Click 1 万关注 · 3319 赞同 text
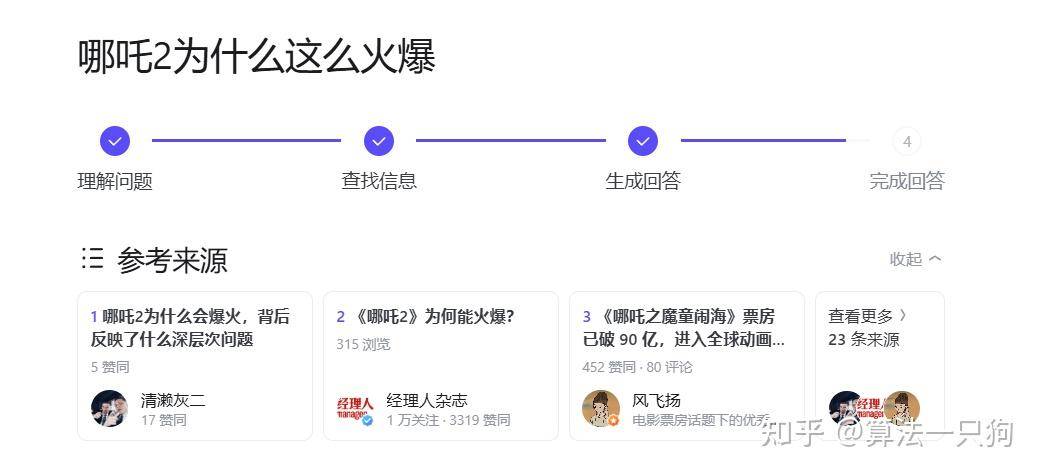Viewport: 1041px width, 476px height. pos(449,420)
